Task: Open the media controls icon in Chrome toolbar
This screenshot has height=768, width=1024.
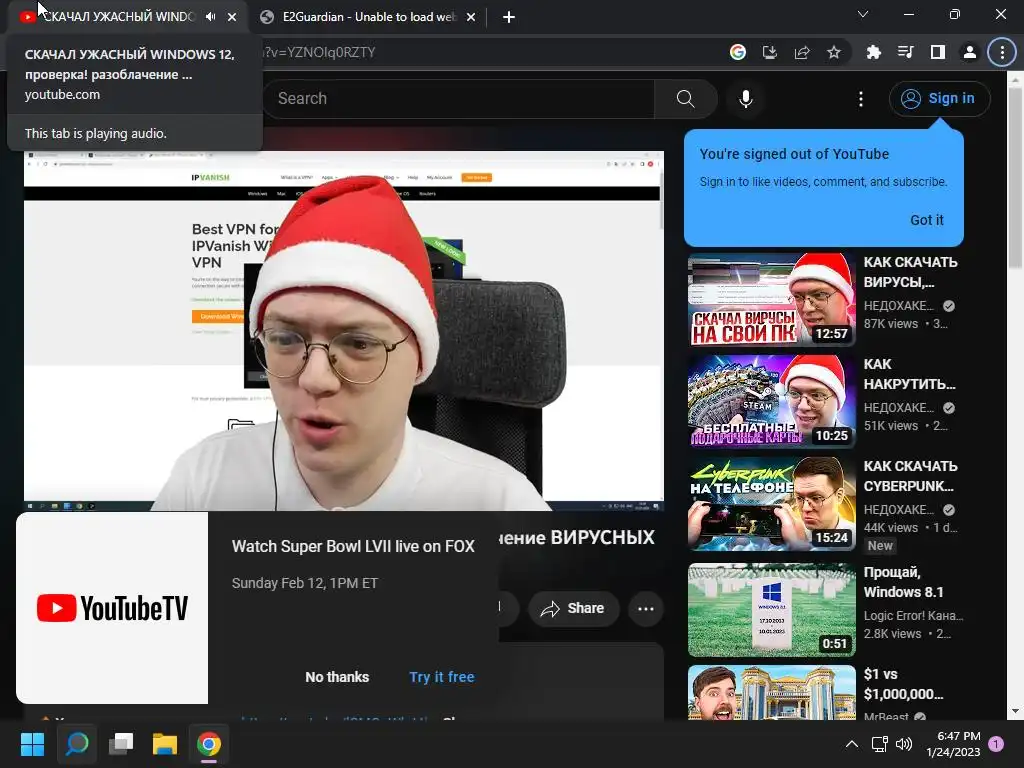Action: tap(905, 52)
